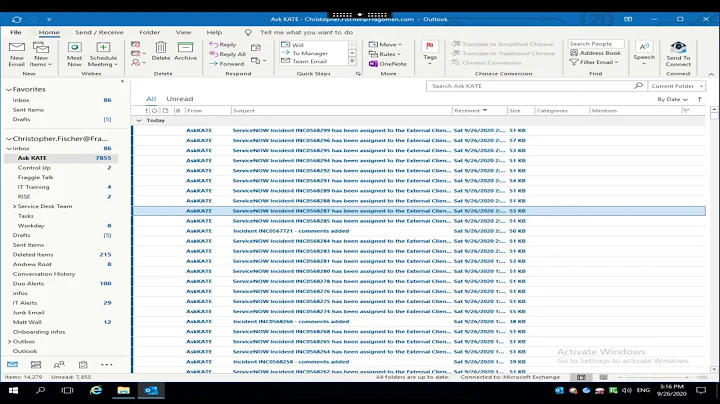The image size is (720, 404).
Task: Open the Rules dropdown
Action: point(385,54)
